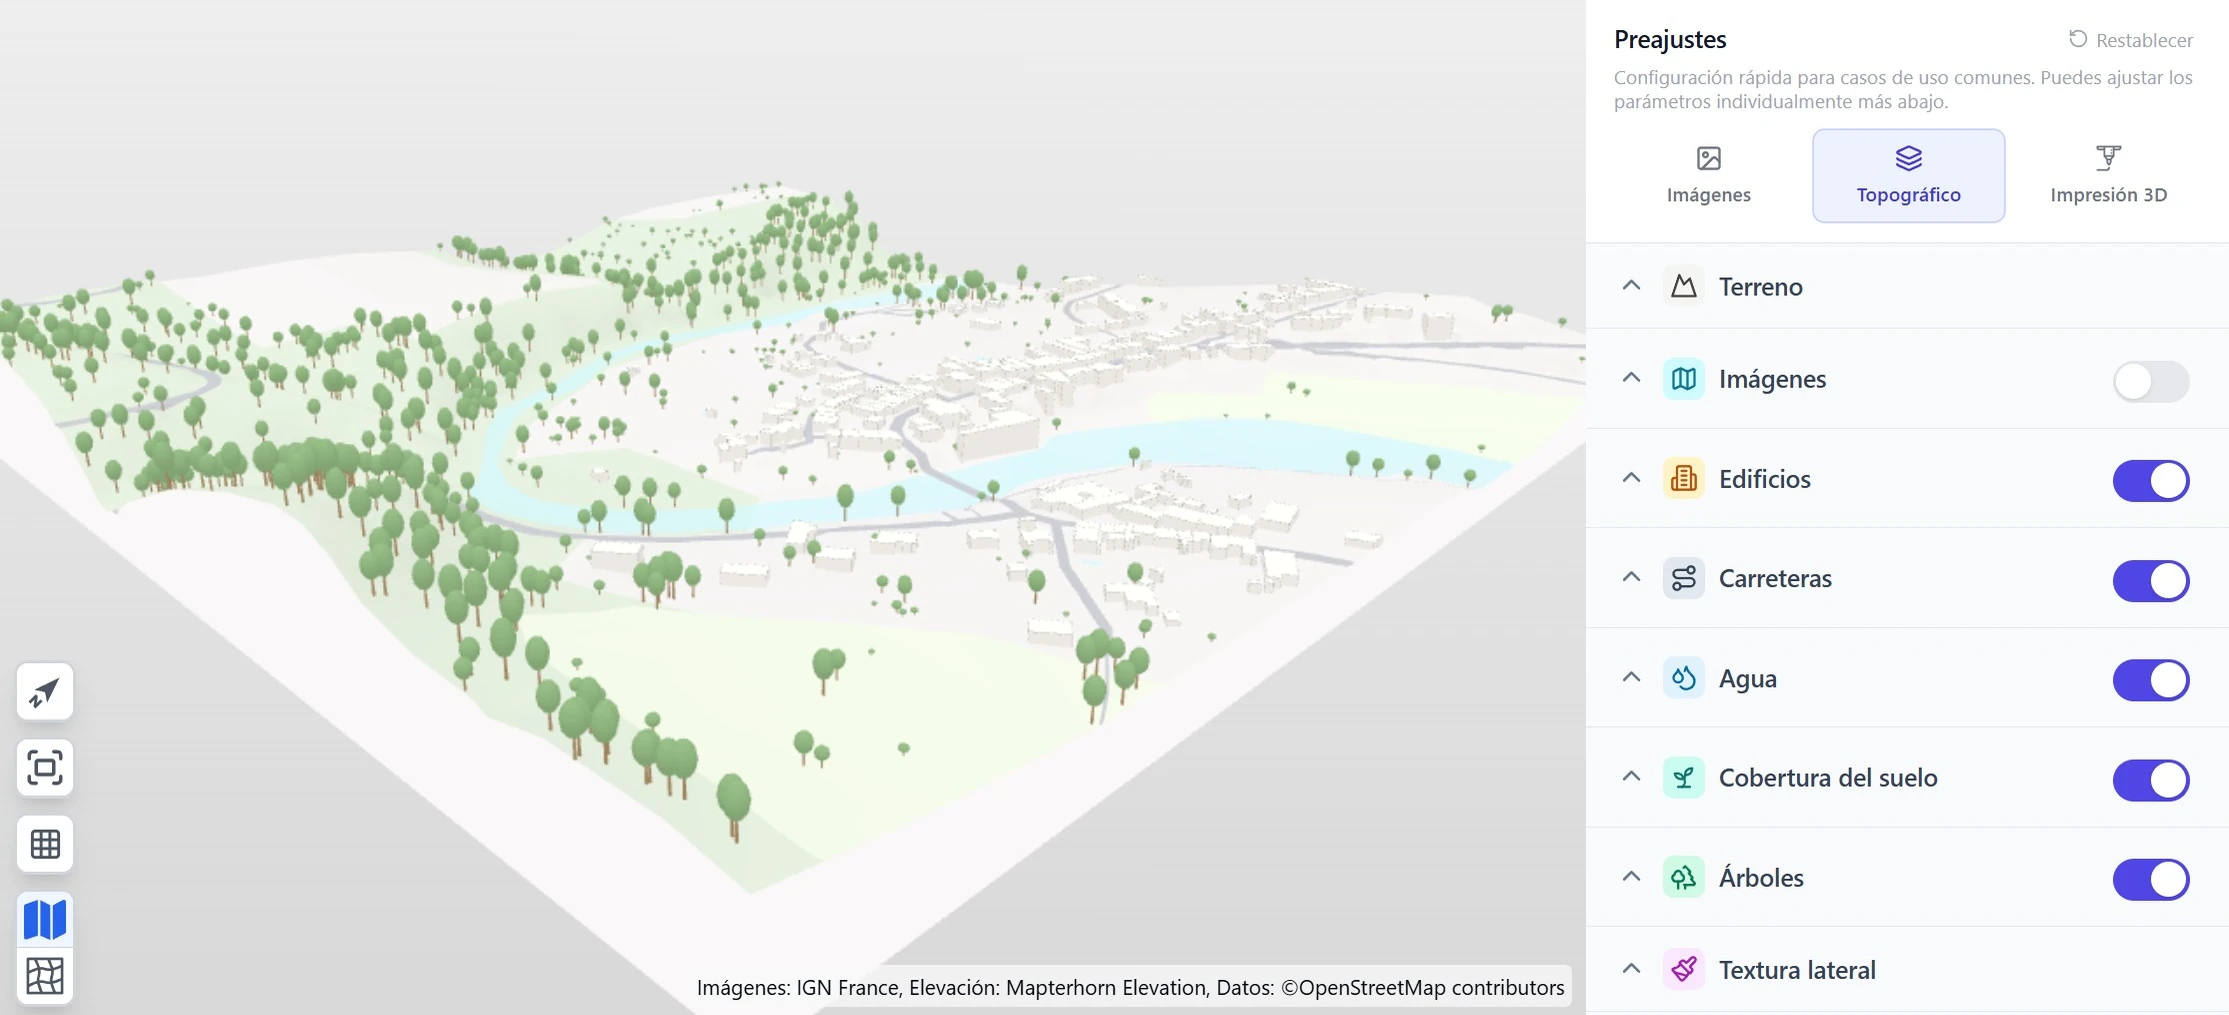Collapse the Cobertura del suelo chevron

tap(1631, 776)
